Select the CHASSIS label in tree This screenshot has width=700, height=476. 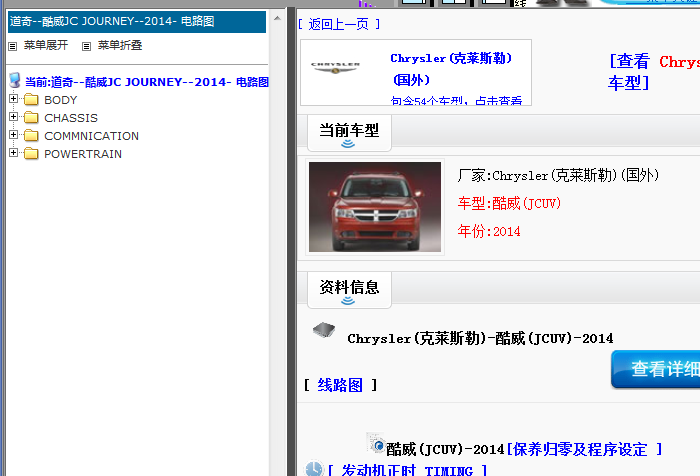(71, 118)
